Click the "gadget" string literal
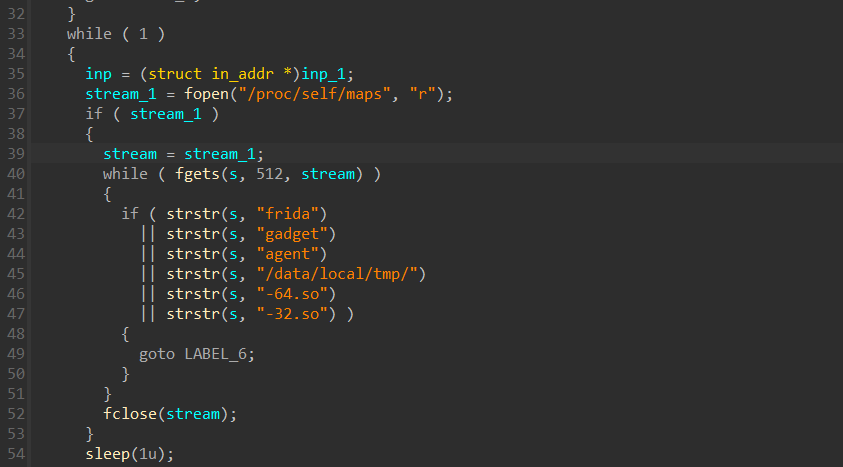843x467 pixels. pos(292,234)
